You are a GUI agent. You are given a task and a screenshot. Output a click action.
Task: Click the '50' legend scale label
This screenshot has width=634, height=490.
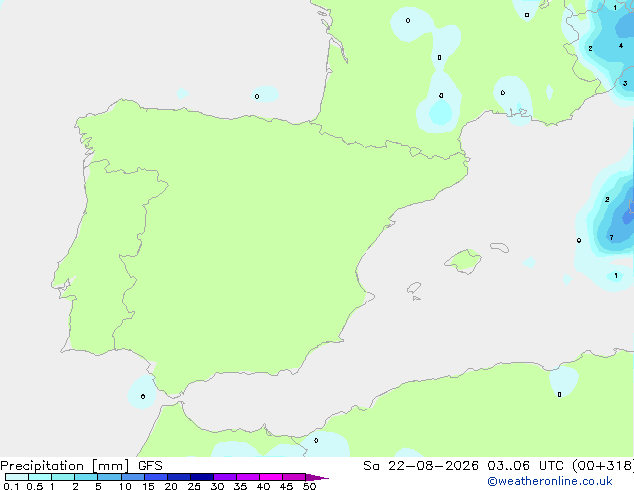click(x=309, y=486)
